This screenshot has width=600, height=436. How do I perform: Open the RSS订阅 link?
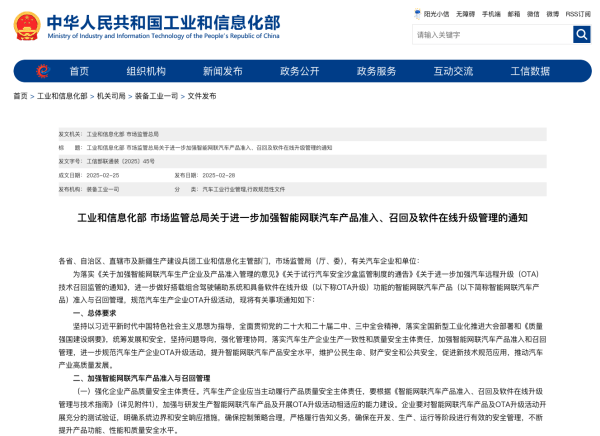[578, 14]
